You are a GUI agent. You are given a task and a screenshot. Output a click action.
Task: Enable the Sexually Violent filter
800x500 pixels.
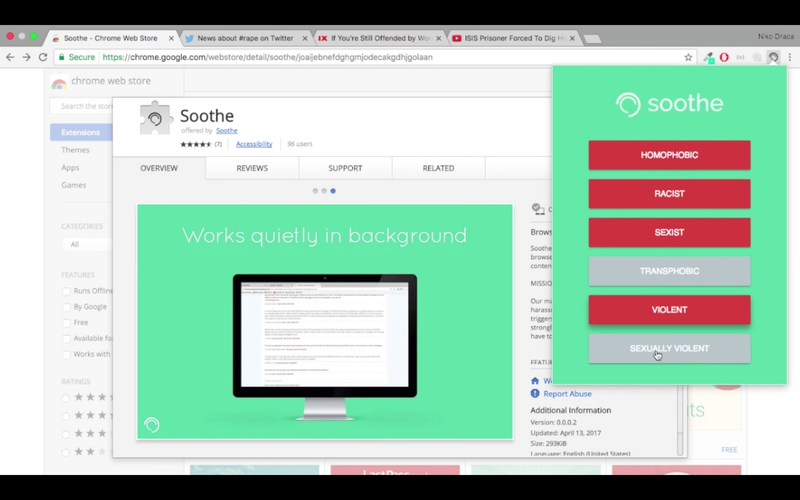(669, 348)
